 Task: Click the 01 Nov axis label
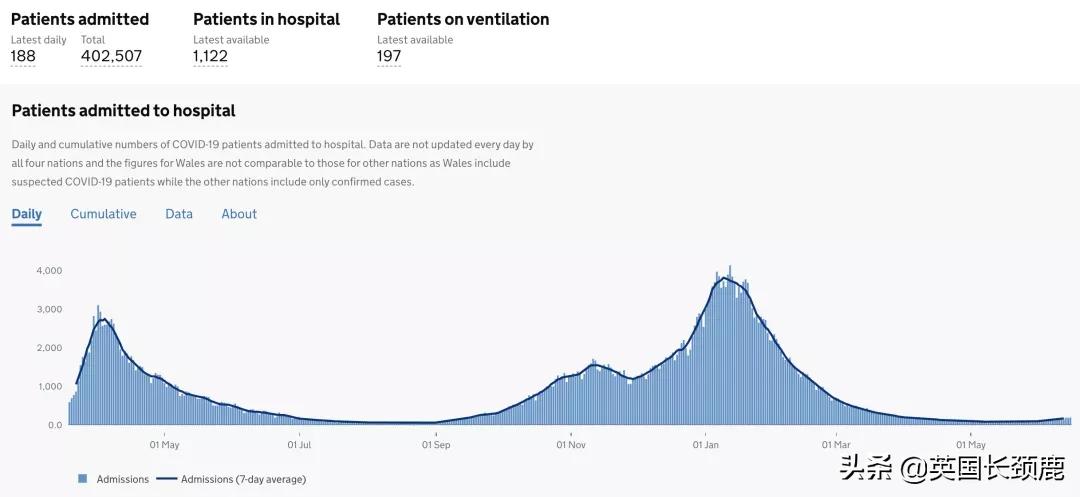pyautogui.click(x=570, y=444)
